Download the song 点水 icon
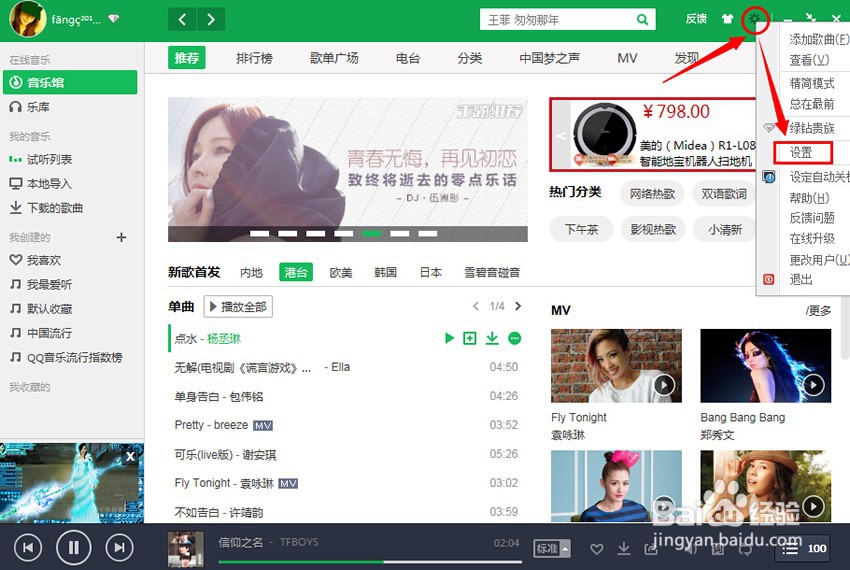The height and width of the screenshot is (570, 850). 492,338
